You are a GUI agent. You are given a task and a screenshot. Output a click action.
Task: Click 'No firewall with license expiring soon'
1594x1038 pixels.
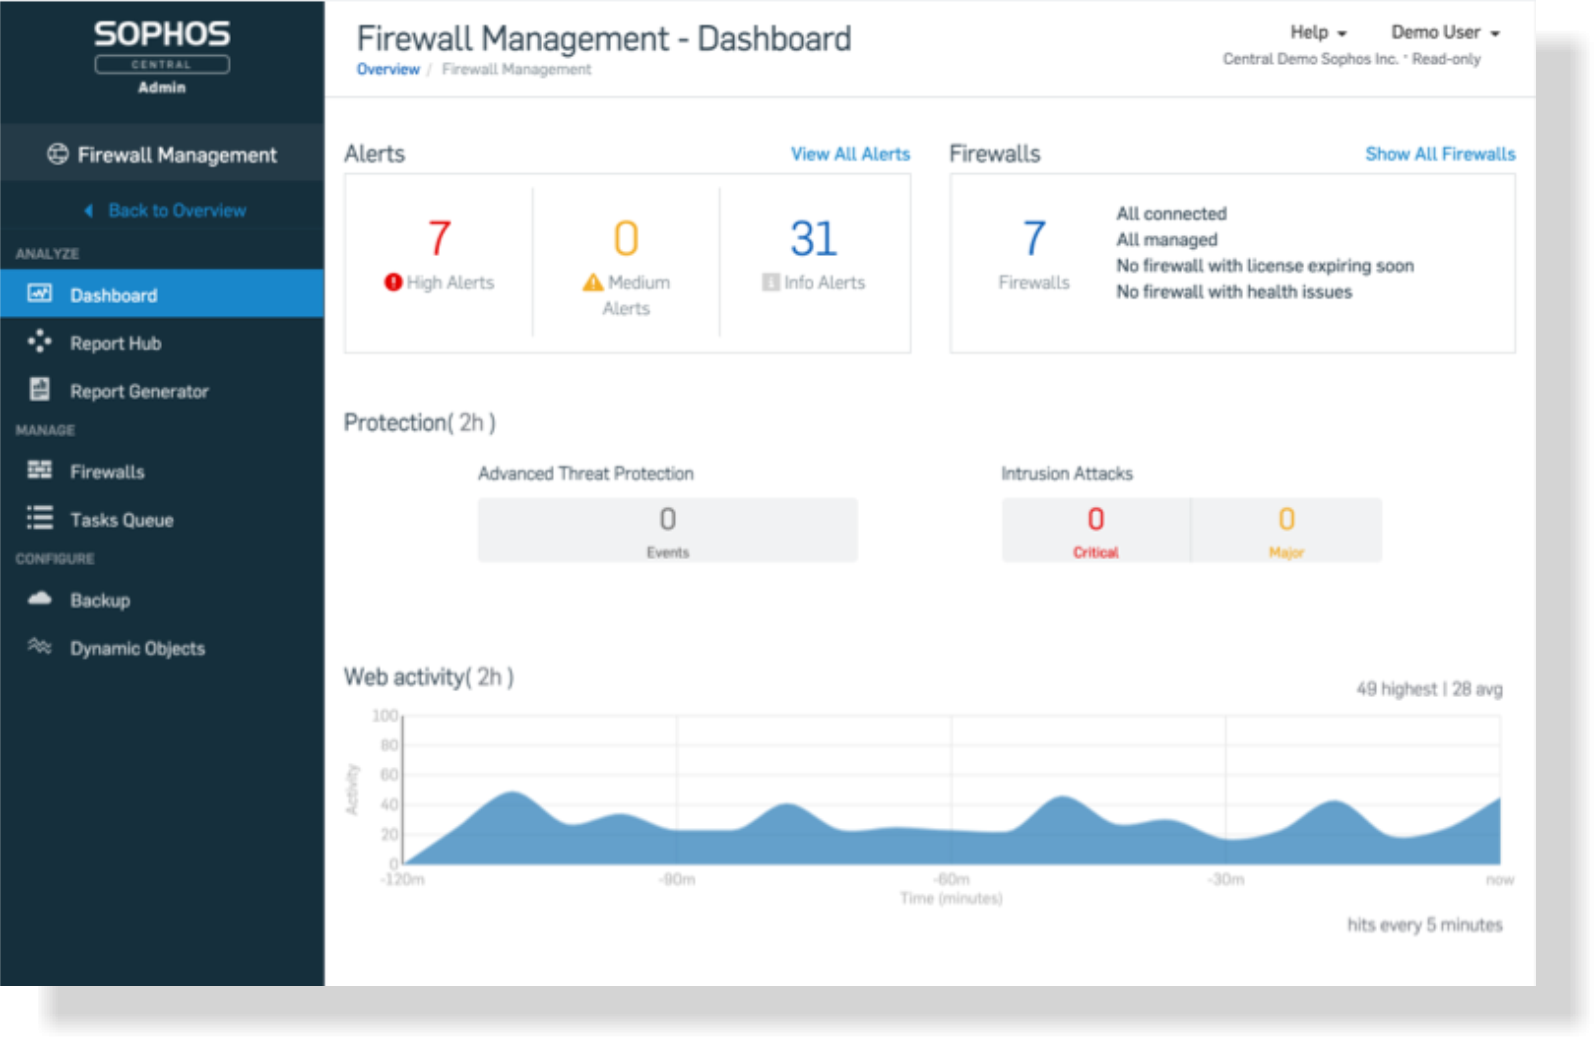(x=1265, y=266)
